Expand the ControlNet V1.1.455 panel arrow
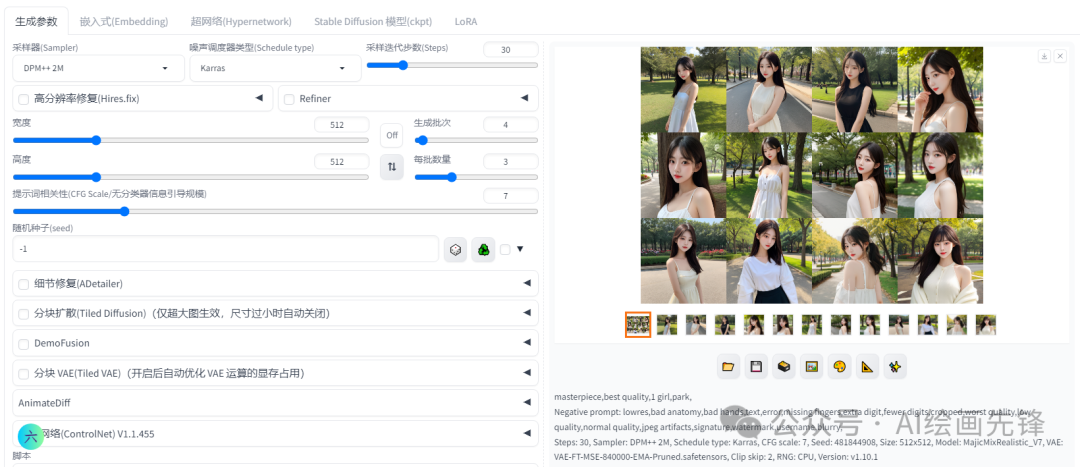1080x467 pixels. click(527, 433)
